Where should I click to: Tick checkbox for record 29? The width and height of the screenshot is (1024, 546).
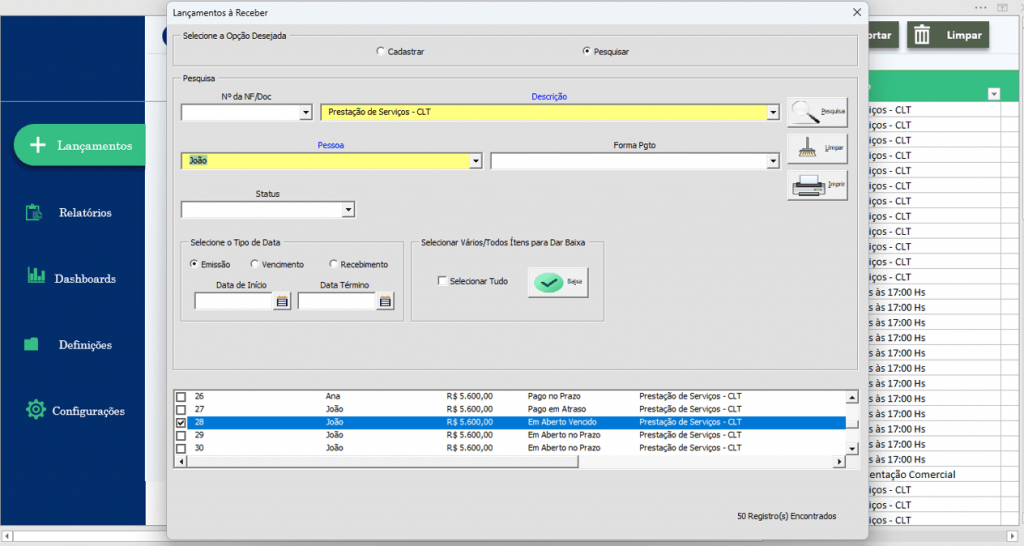[181, 436]
